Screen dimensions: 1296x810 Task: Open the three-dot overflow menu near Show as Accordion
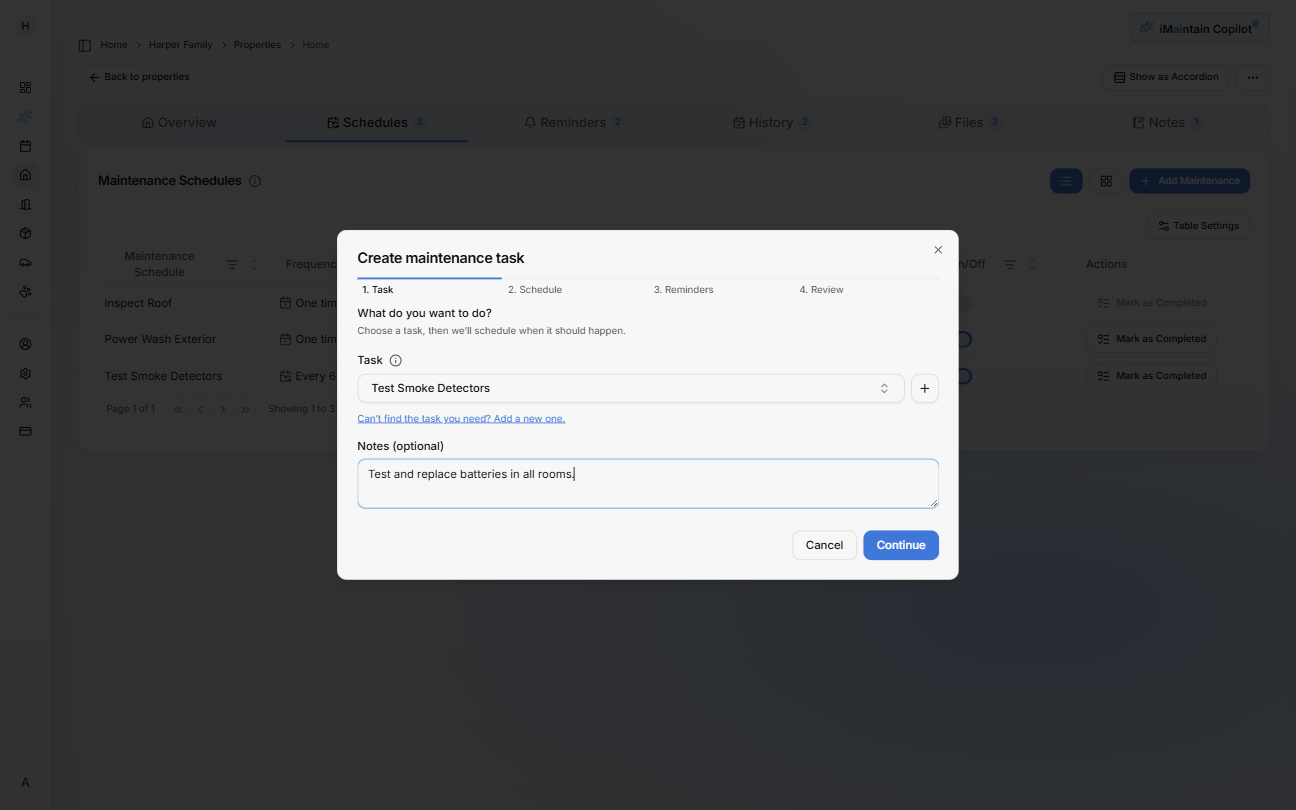point(1252,77)
